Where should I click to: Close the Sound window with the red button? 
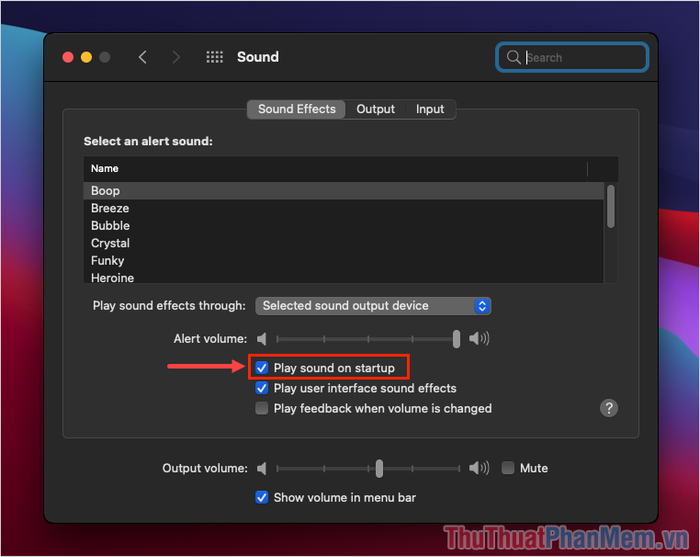(68, 57)
